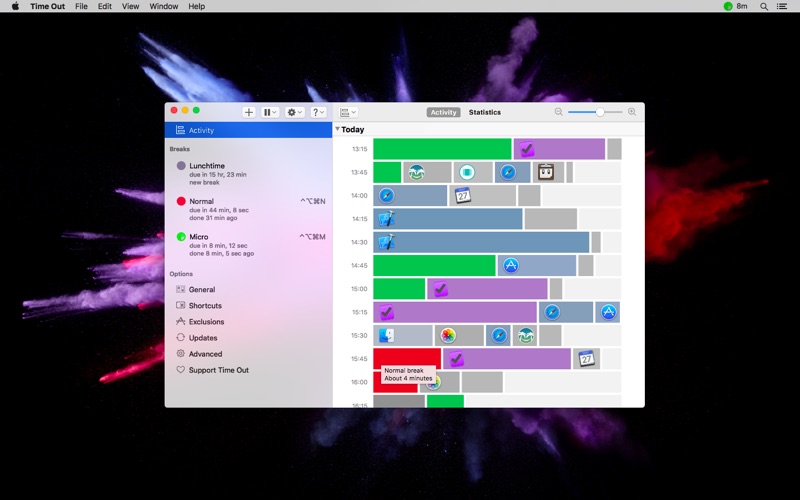Open the gear actions dropdown
This screenshot has width=800, height=500.
294,112
